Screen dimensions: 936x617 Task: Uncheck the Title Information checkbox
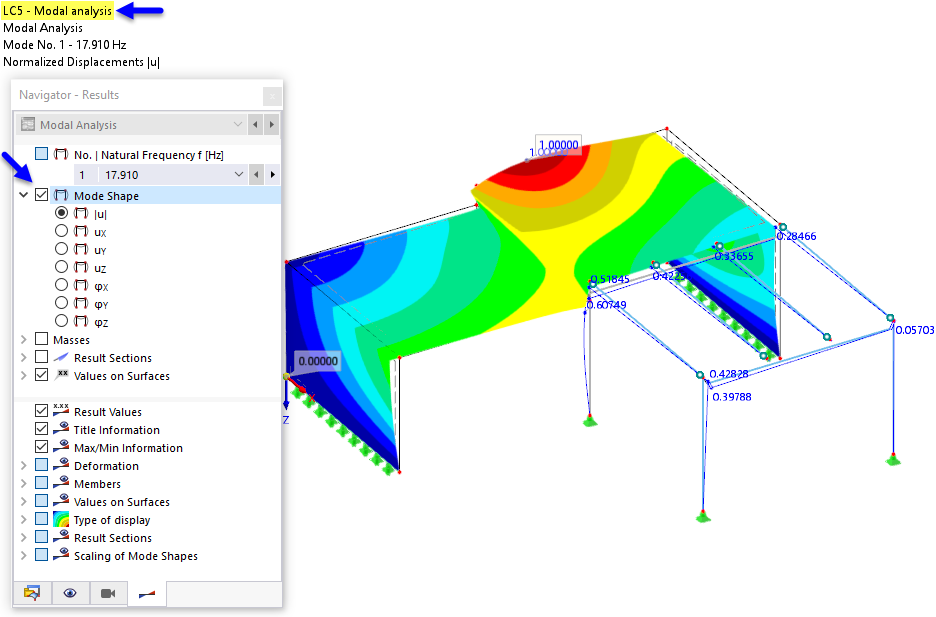(x=41, y=428)
